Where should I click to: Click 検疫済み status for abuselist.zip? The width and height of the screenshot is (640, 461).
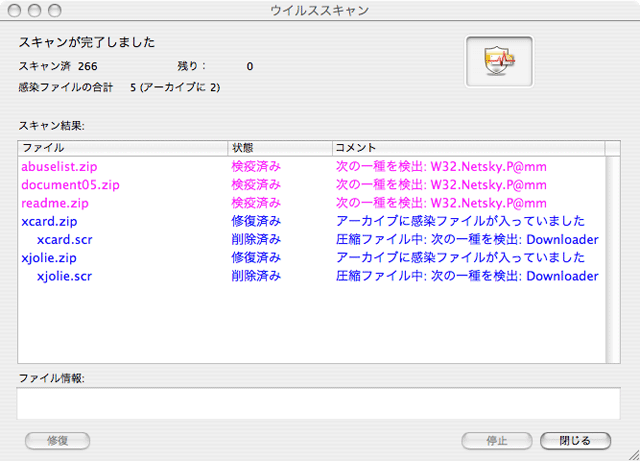(256, 167)
